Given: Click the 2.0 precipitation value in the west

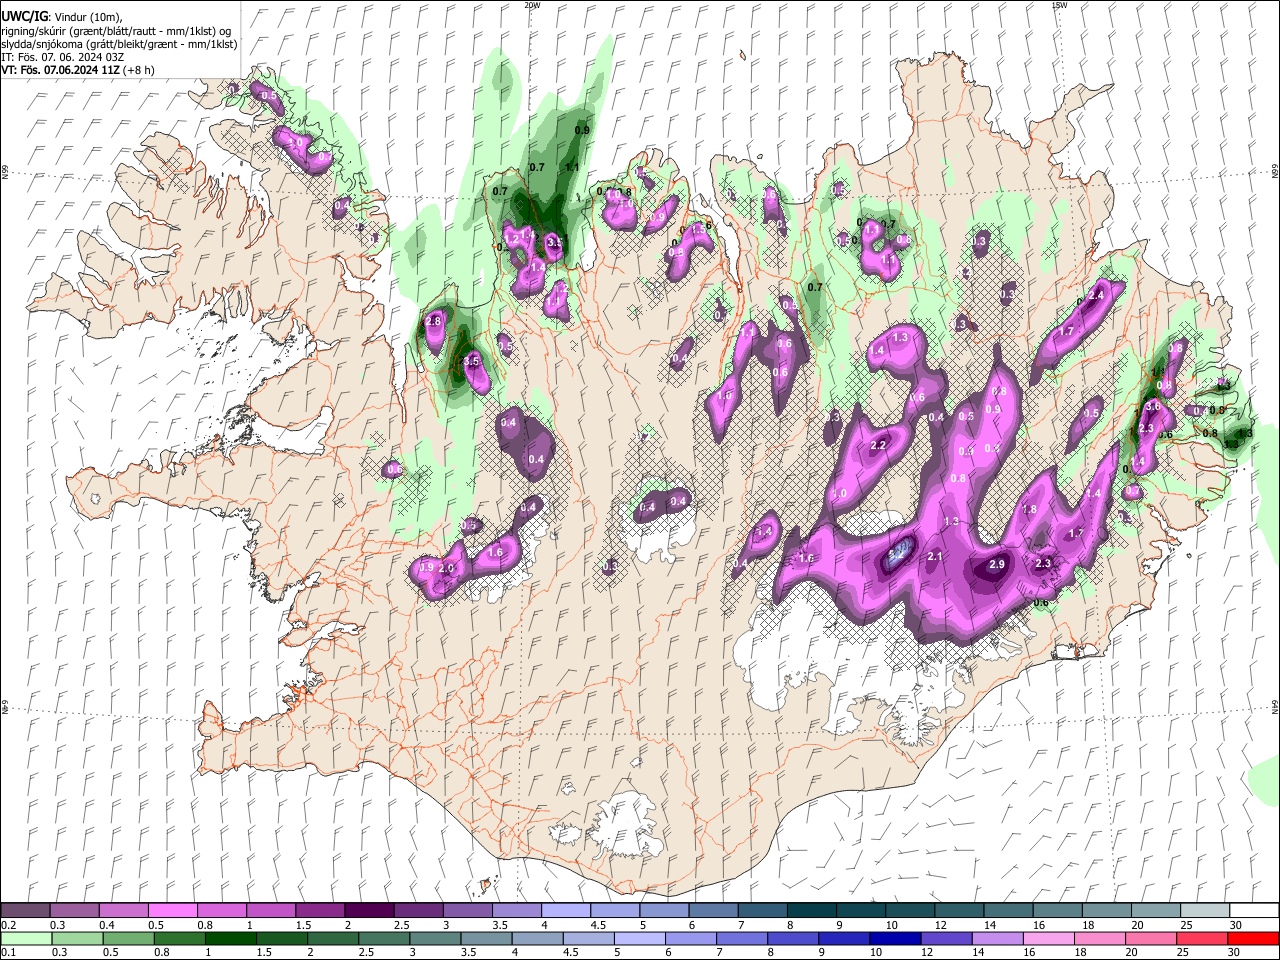Looking at the screenshot, I should [x=447, y=568].
